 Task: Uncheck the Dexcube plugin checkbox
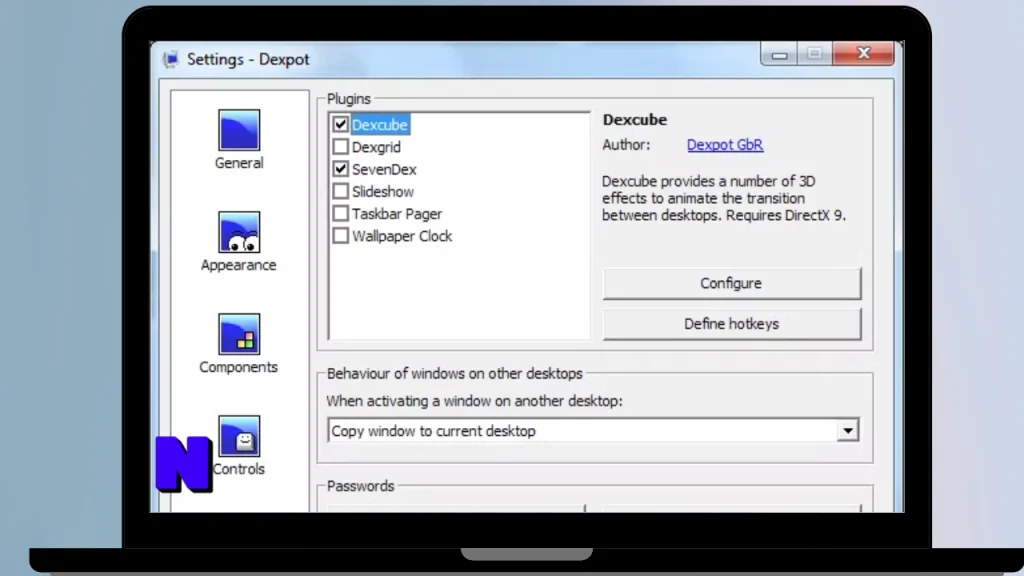pyautogui.click(x=340, y=124)
